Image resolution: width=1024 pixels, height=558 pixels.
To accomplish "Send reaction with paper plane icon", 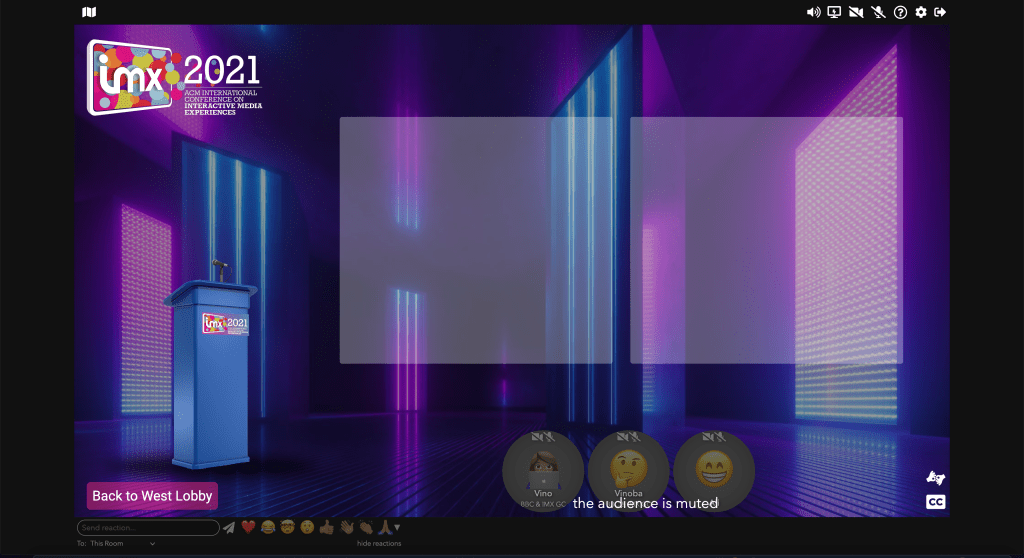I will pos(229,527).
